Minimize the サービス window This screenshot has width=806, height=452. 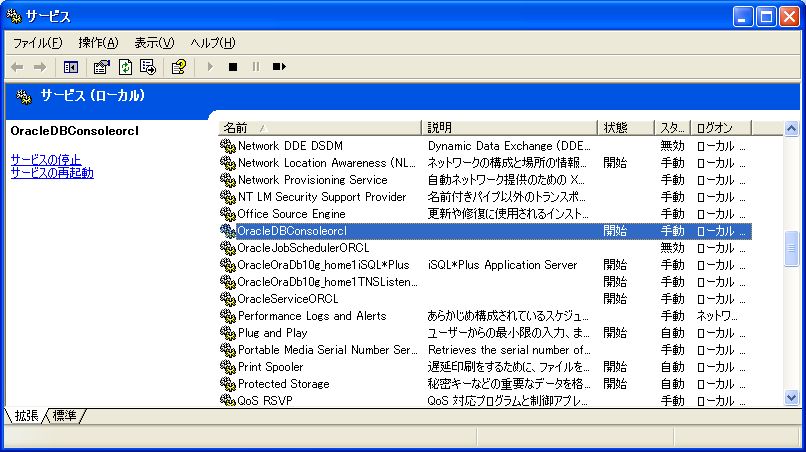(742, 16)
